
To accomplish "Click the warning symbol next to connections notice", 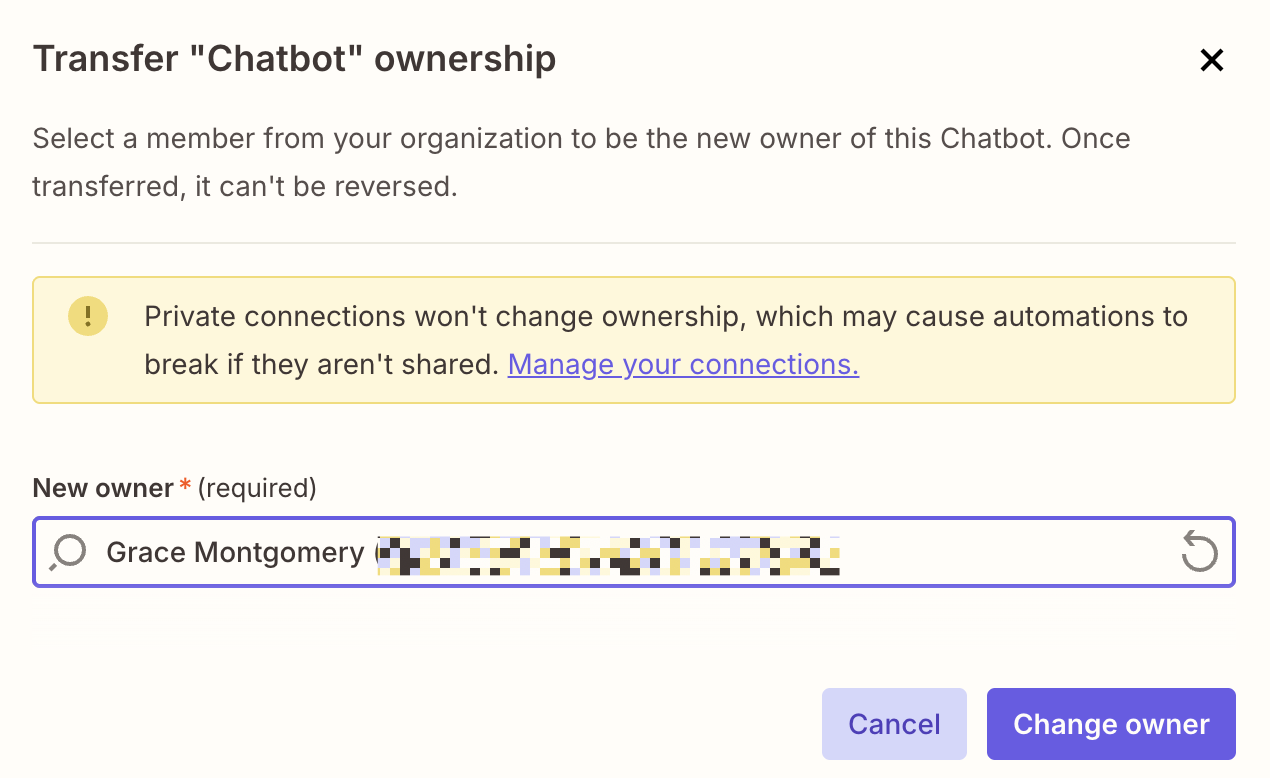I will point(88,316).
